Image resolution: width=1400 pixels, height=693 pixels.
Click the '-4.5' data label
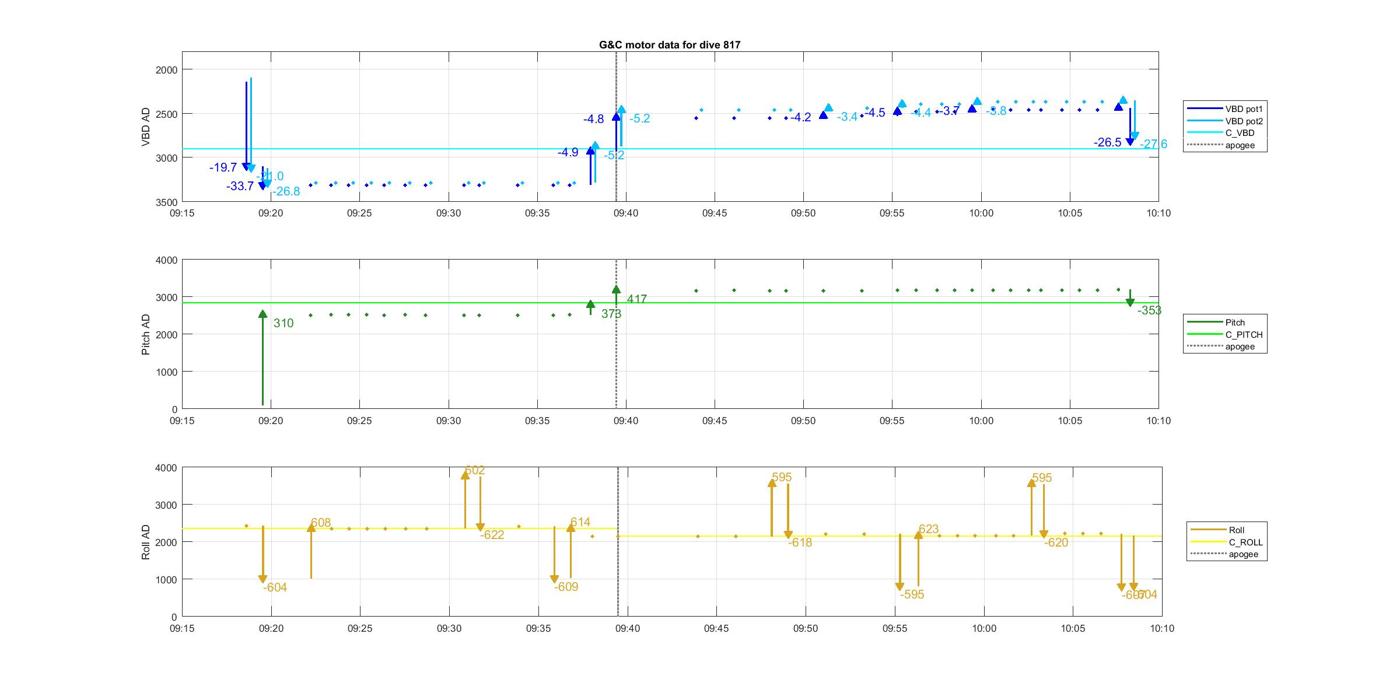875,113
